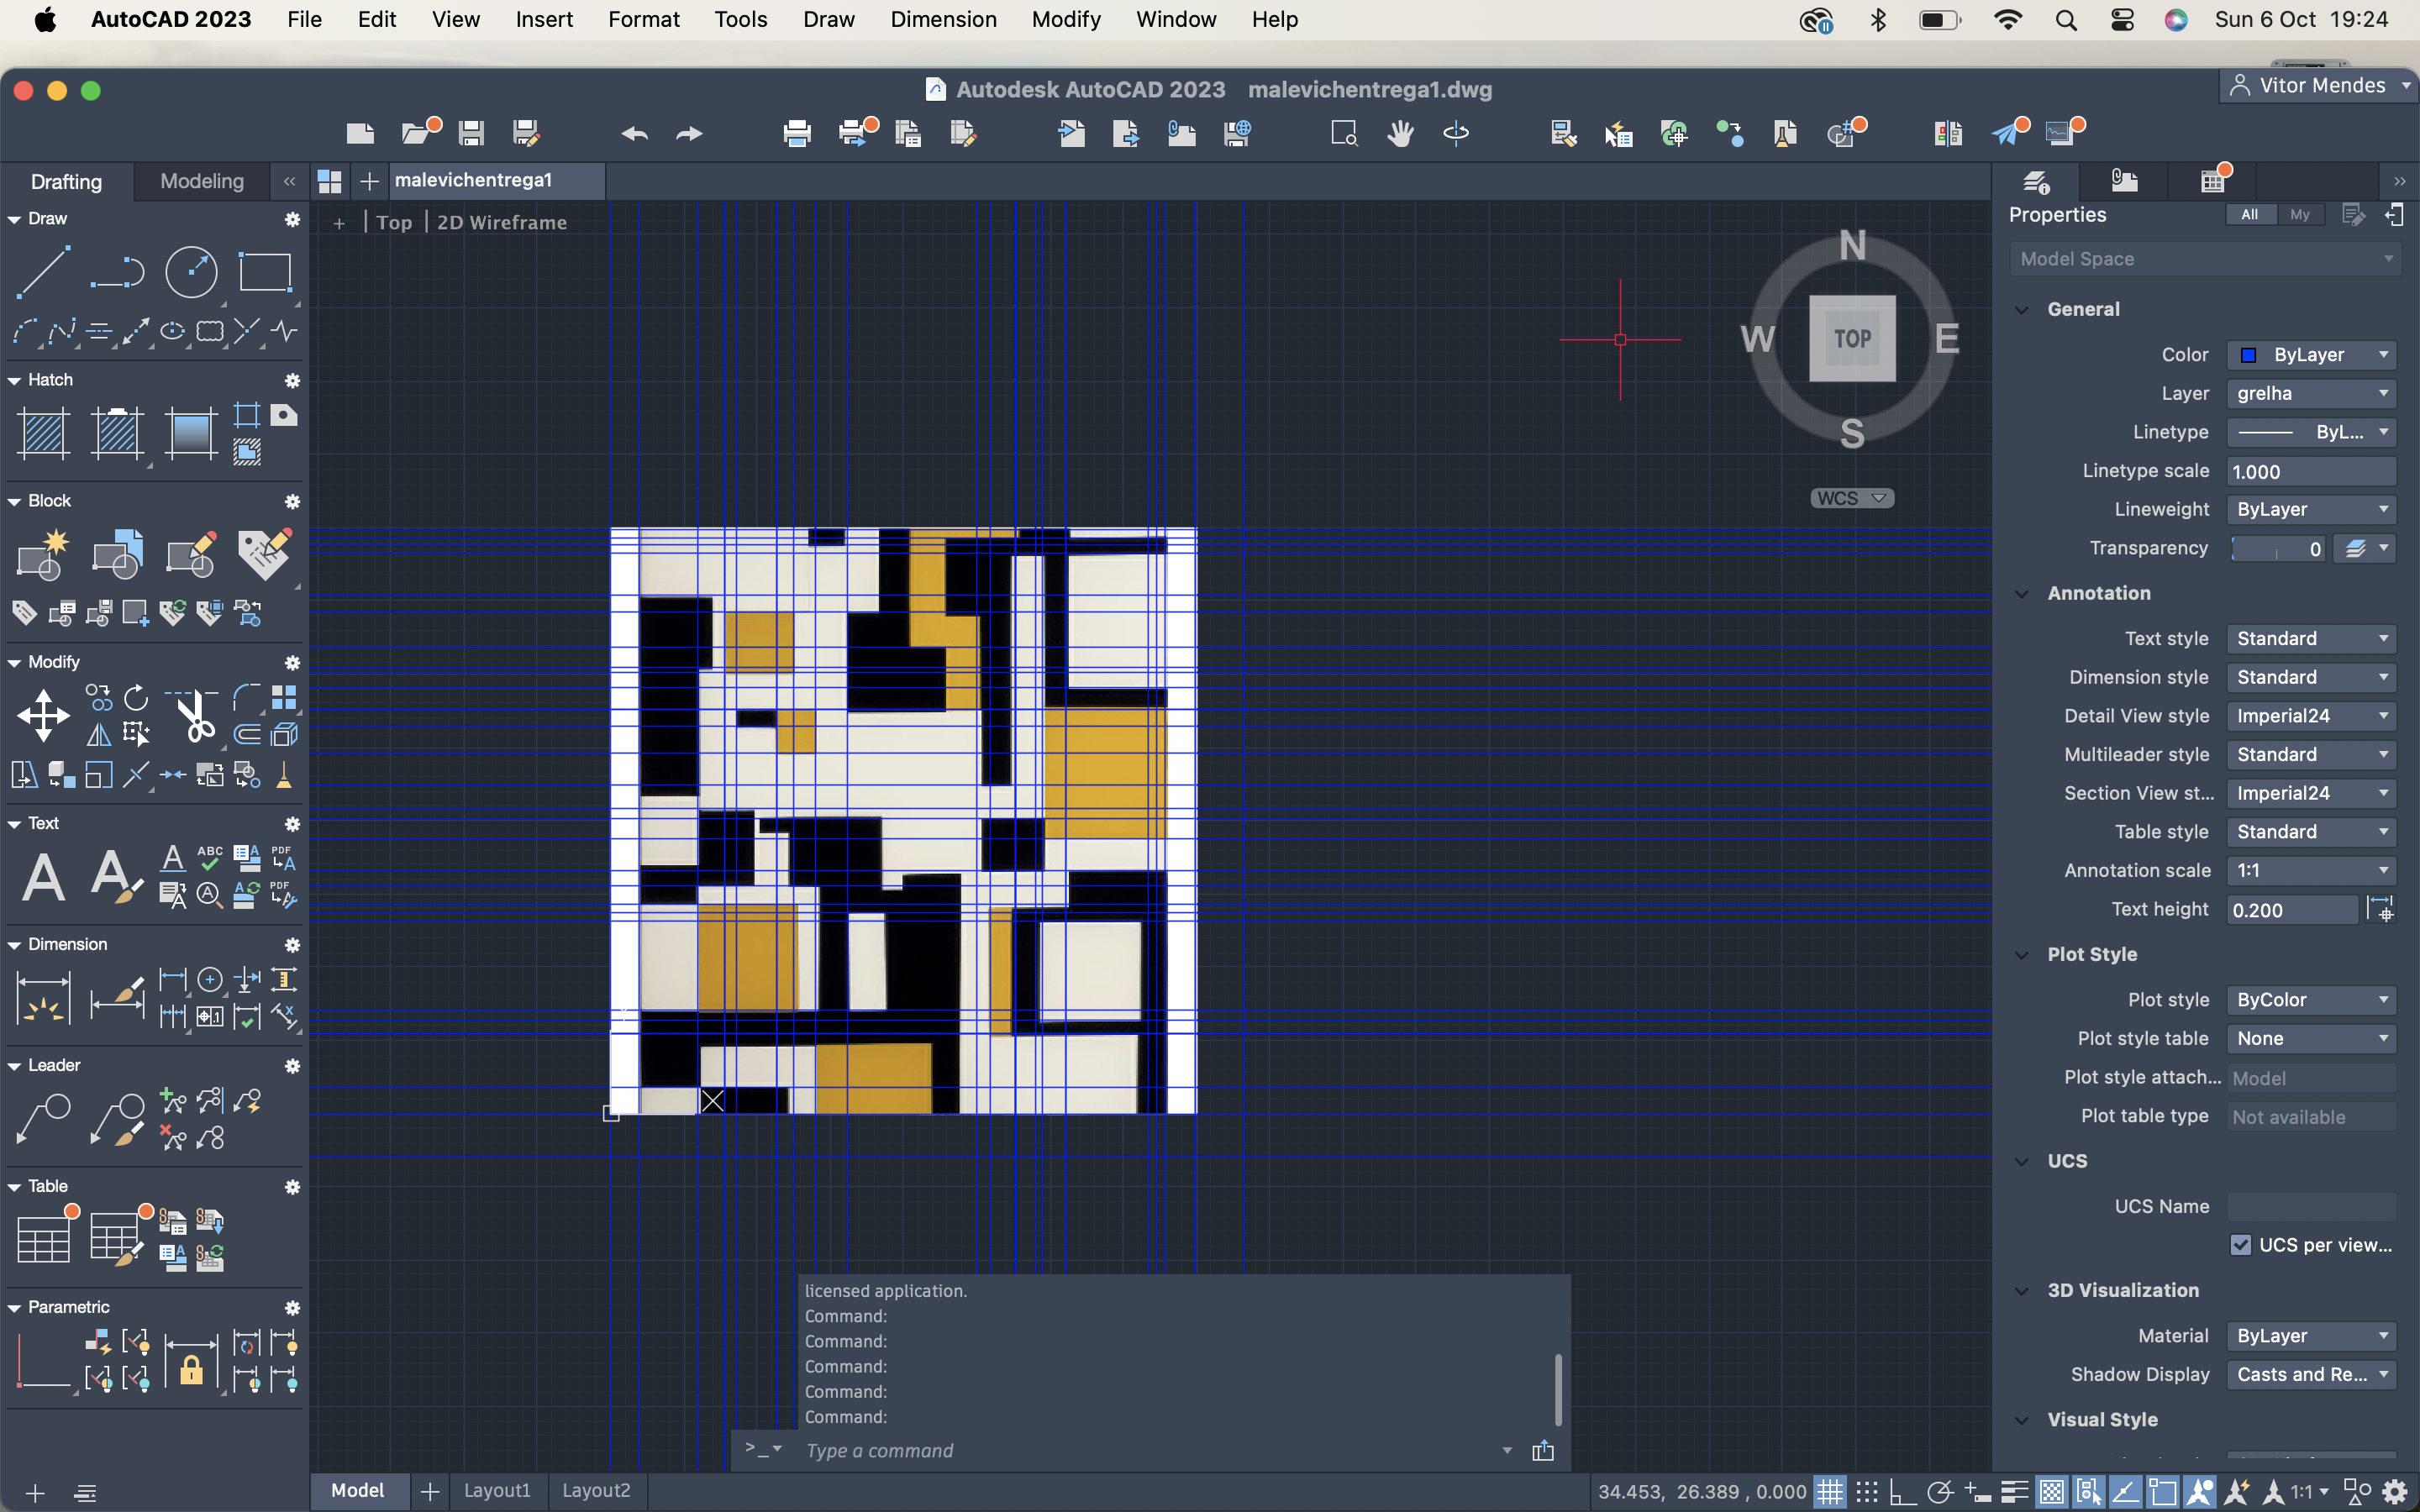Toggle UCS per viewport checkbox

(x=2240, y=1245)
